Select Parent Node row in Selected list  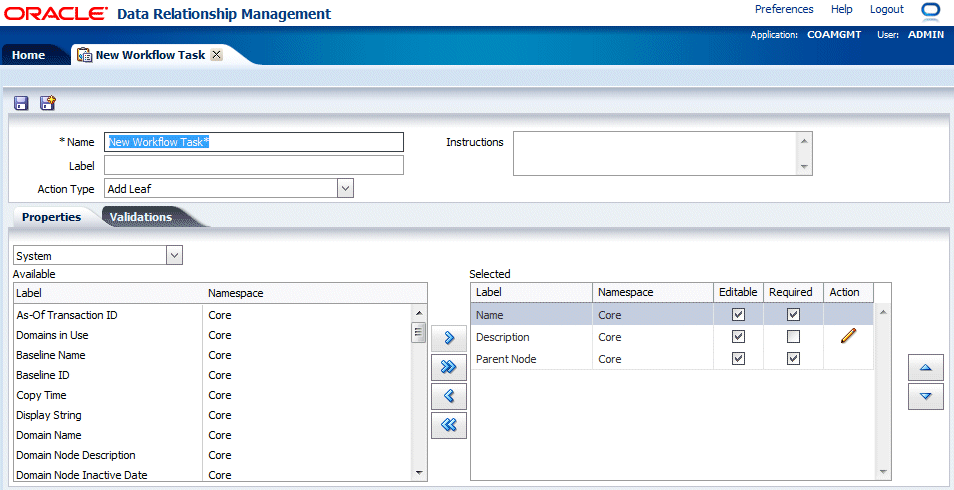coord(672,359)
